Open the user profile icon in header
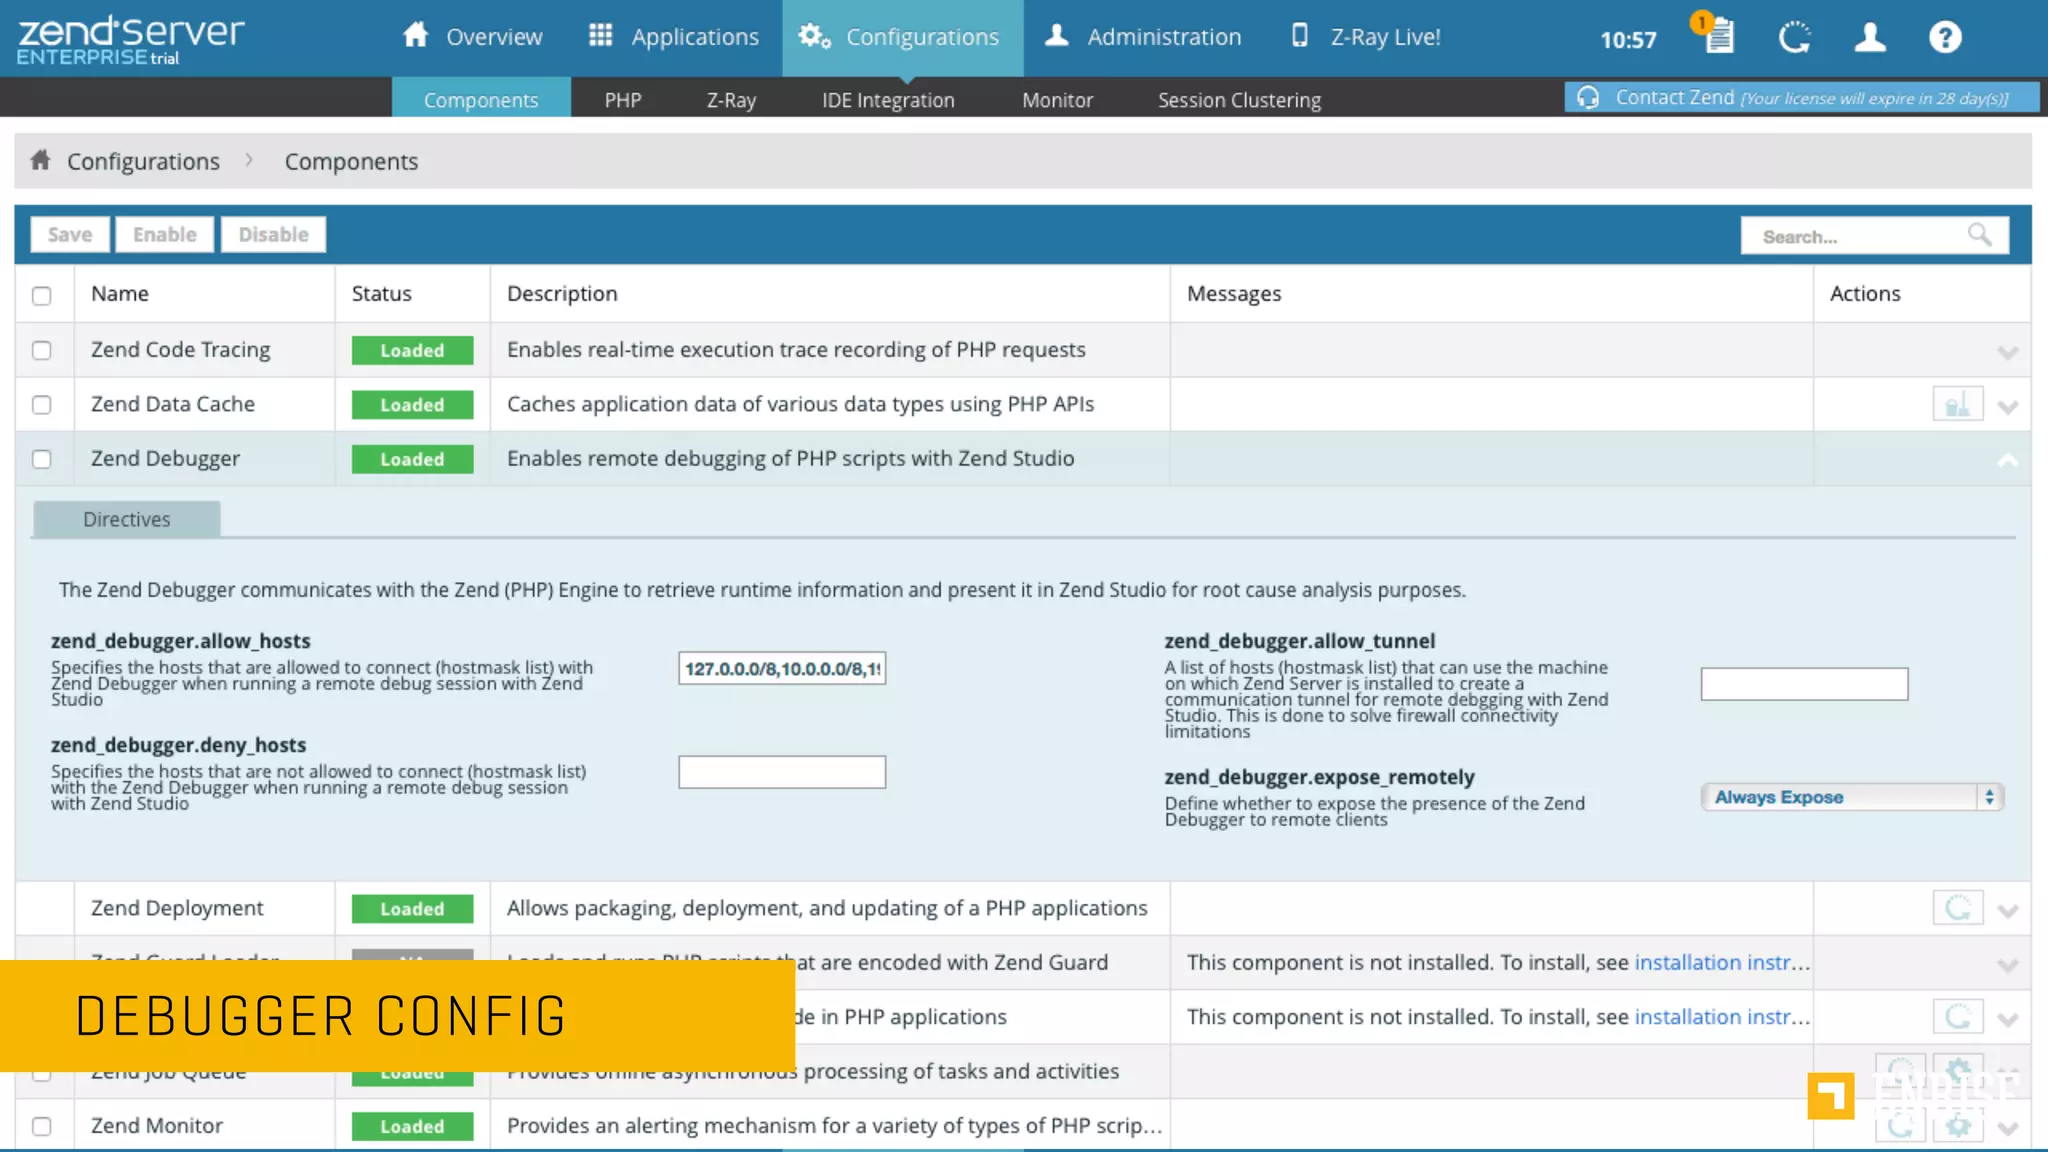Screen dimensions: 2048x1152 (1869, 38)
